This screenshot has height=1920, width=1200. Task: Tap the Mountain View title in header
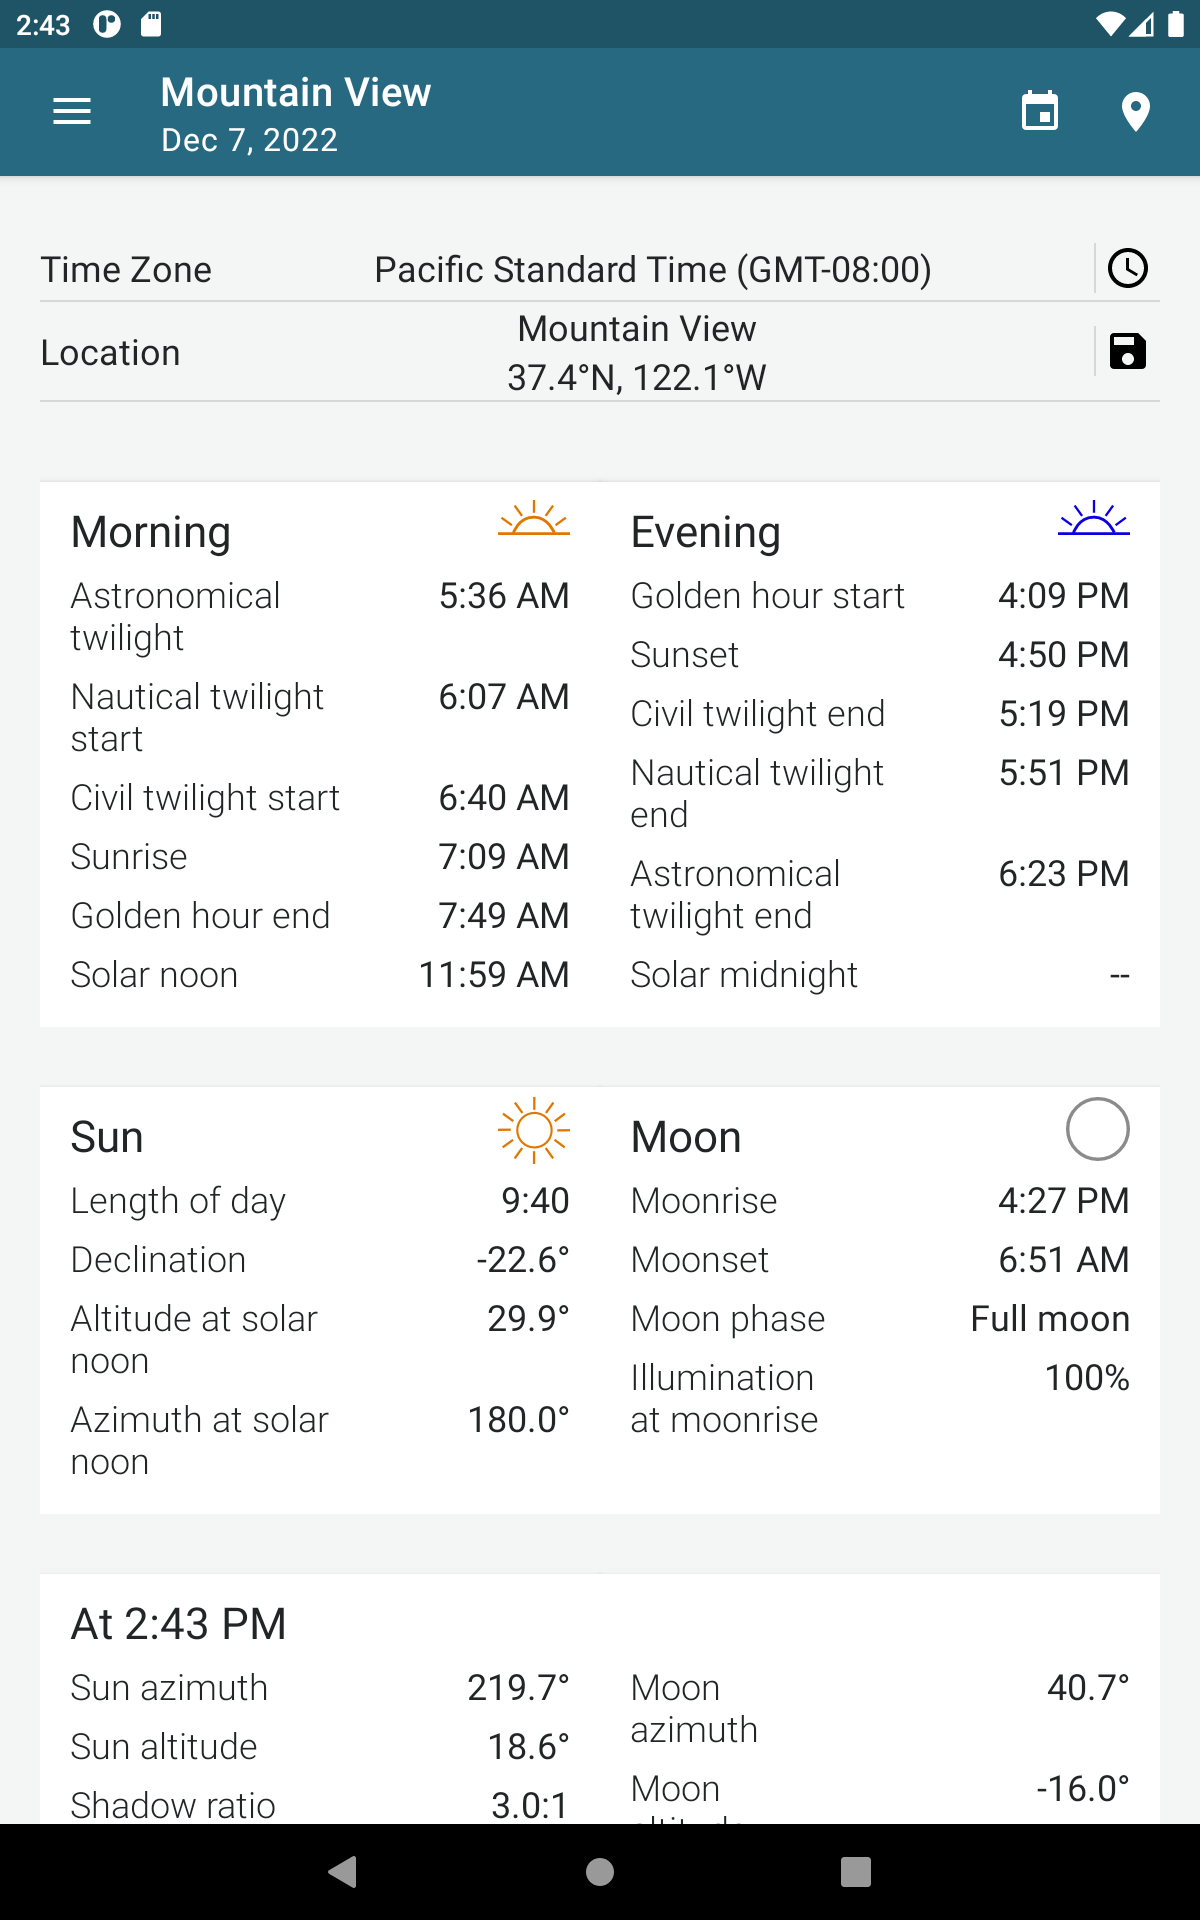point(296,92)
